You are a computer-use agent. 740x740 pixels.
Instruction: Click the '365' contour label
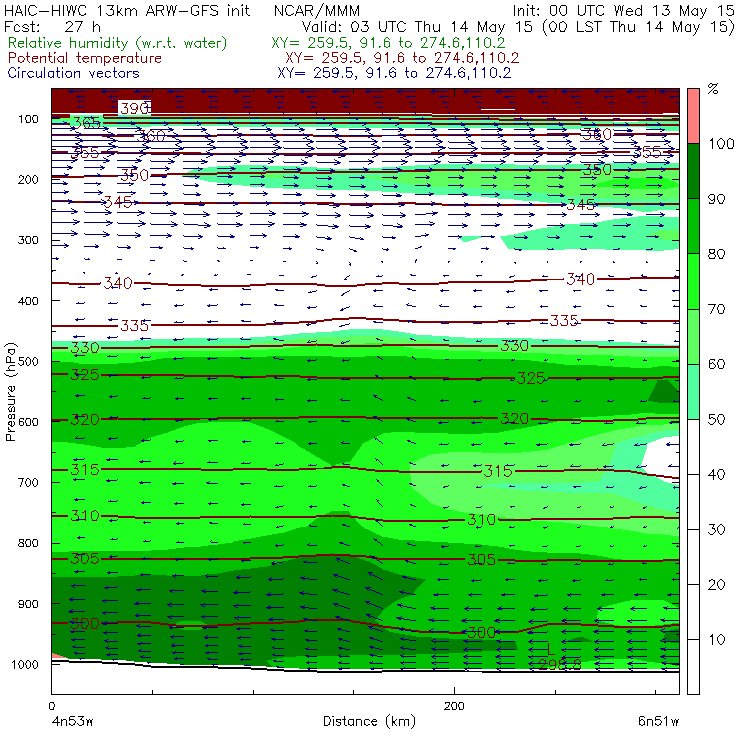point(87,123)
